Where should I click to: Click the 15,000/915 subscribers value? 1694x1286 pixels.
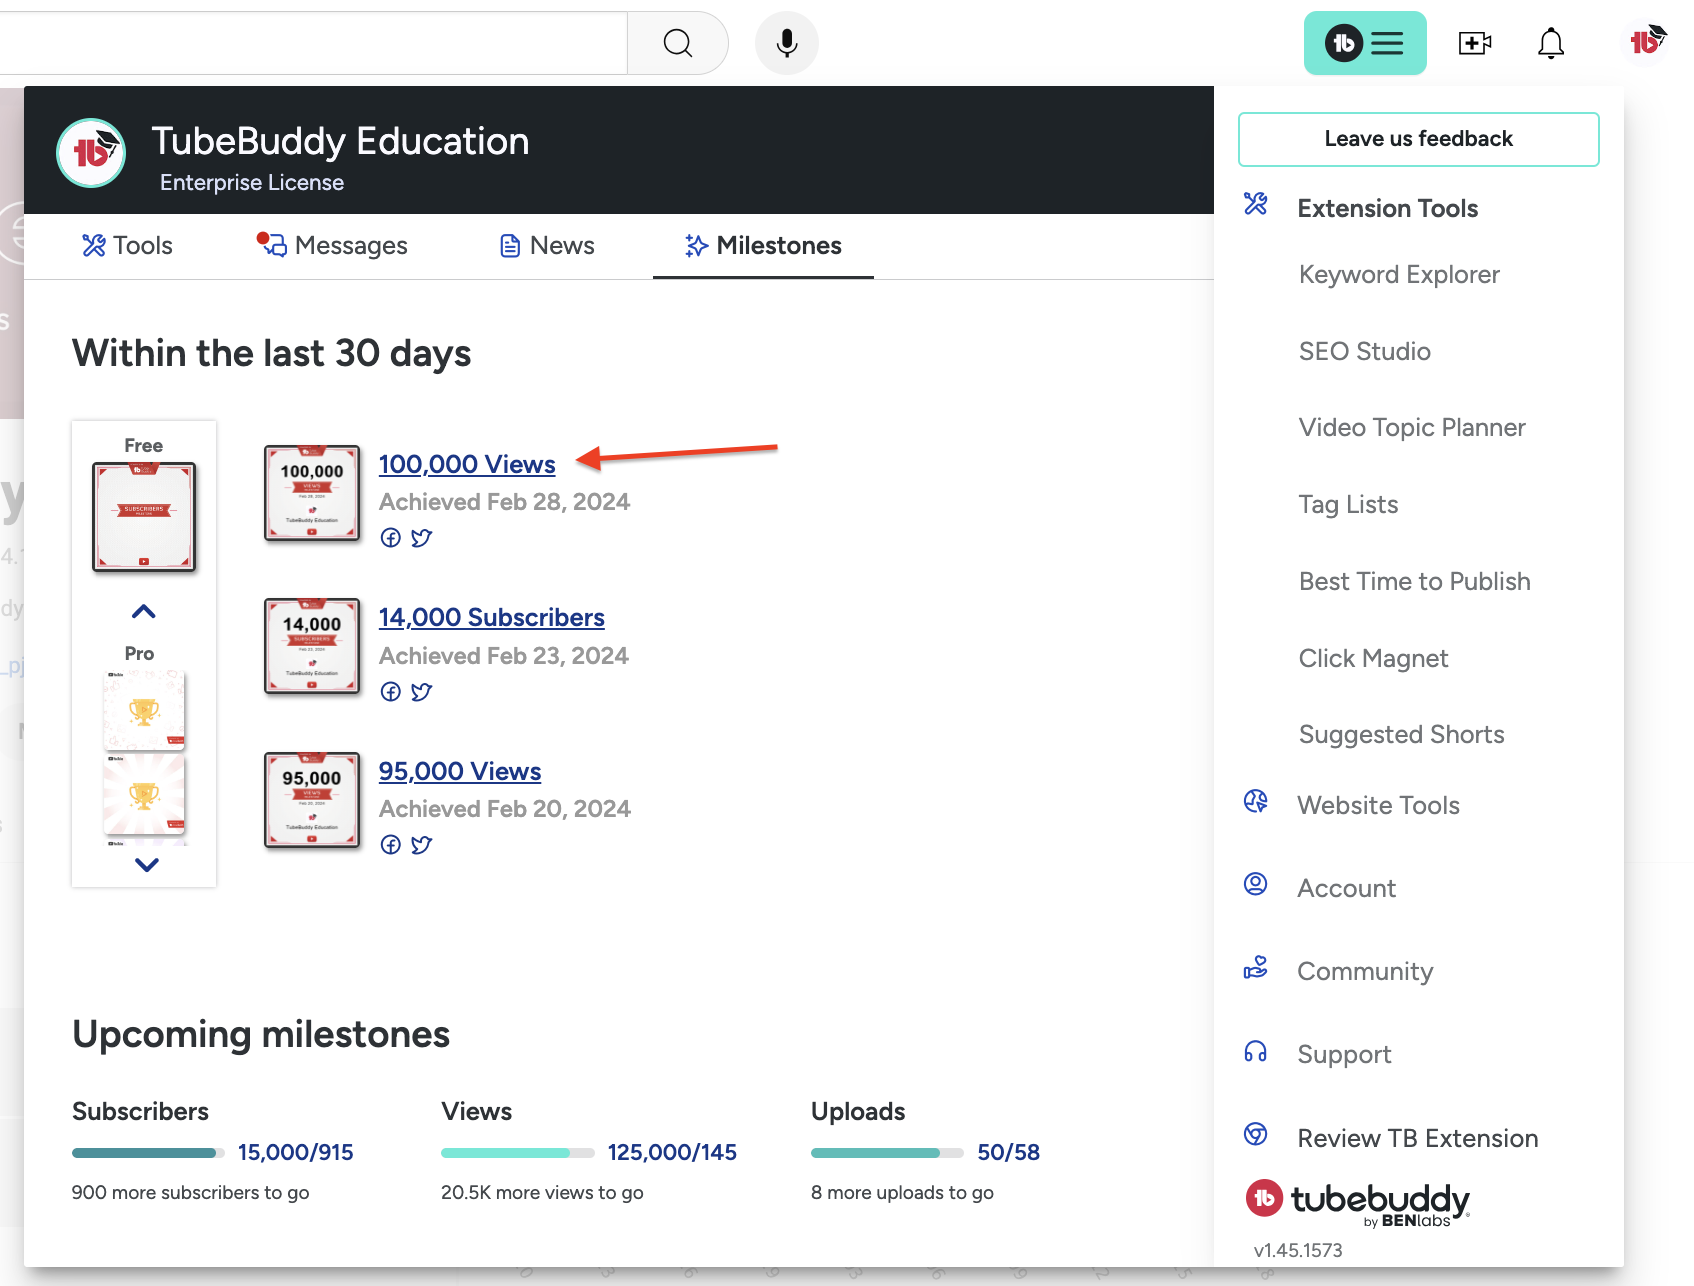[295, 1153]
